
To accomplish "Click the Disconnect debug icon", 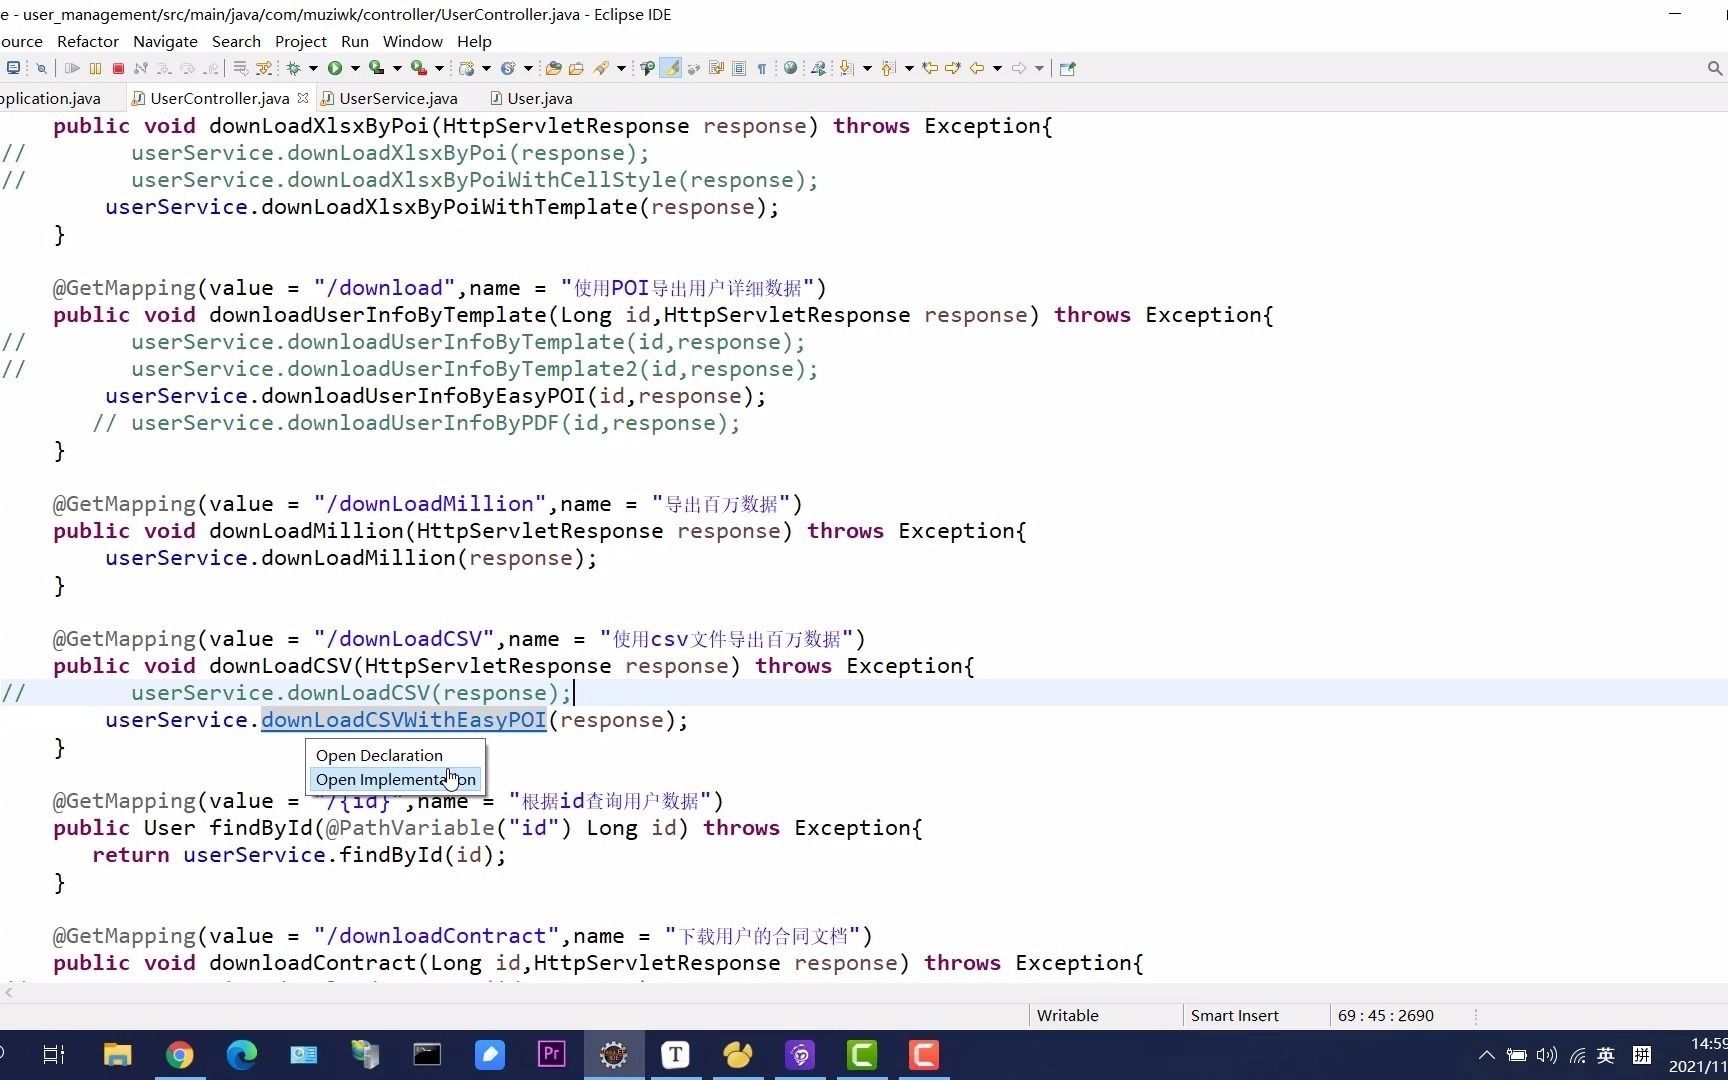I will (141, 68).
